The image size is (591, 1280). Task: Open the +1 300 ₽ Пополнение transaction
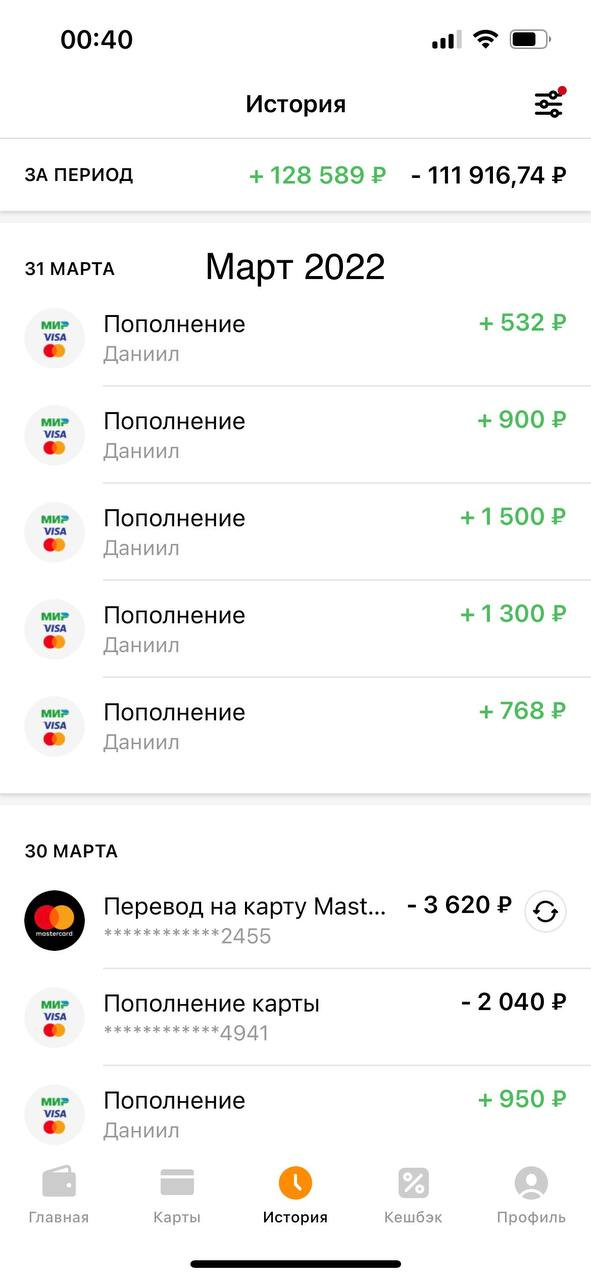coord(295,629)
